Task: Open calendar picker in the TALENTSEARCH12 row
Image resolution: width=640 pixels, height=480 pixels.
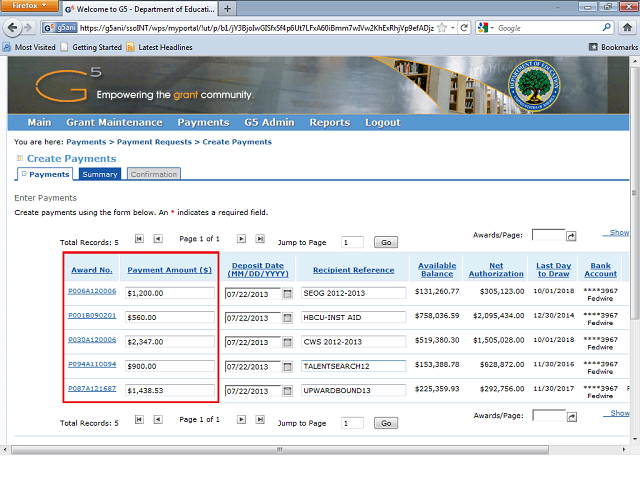Action: point(288,367)
